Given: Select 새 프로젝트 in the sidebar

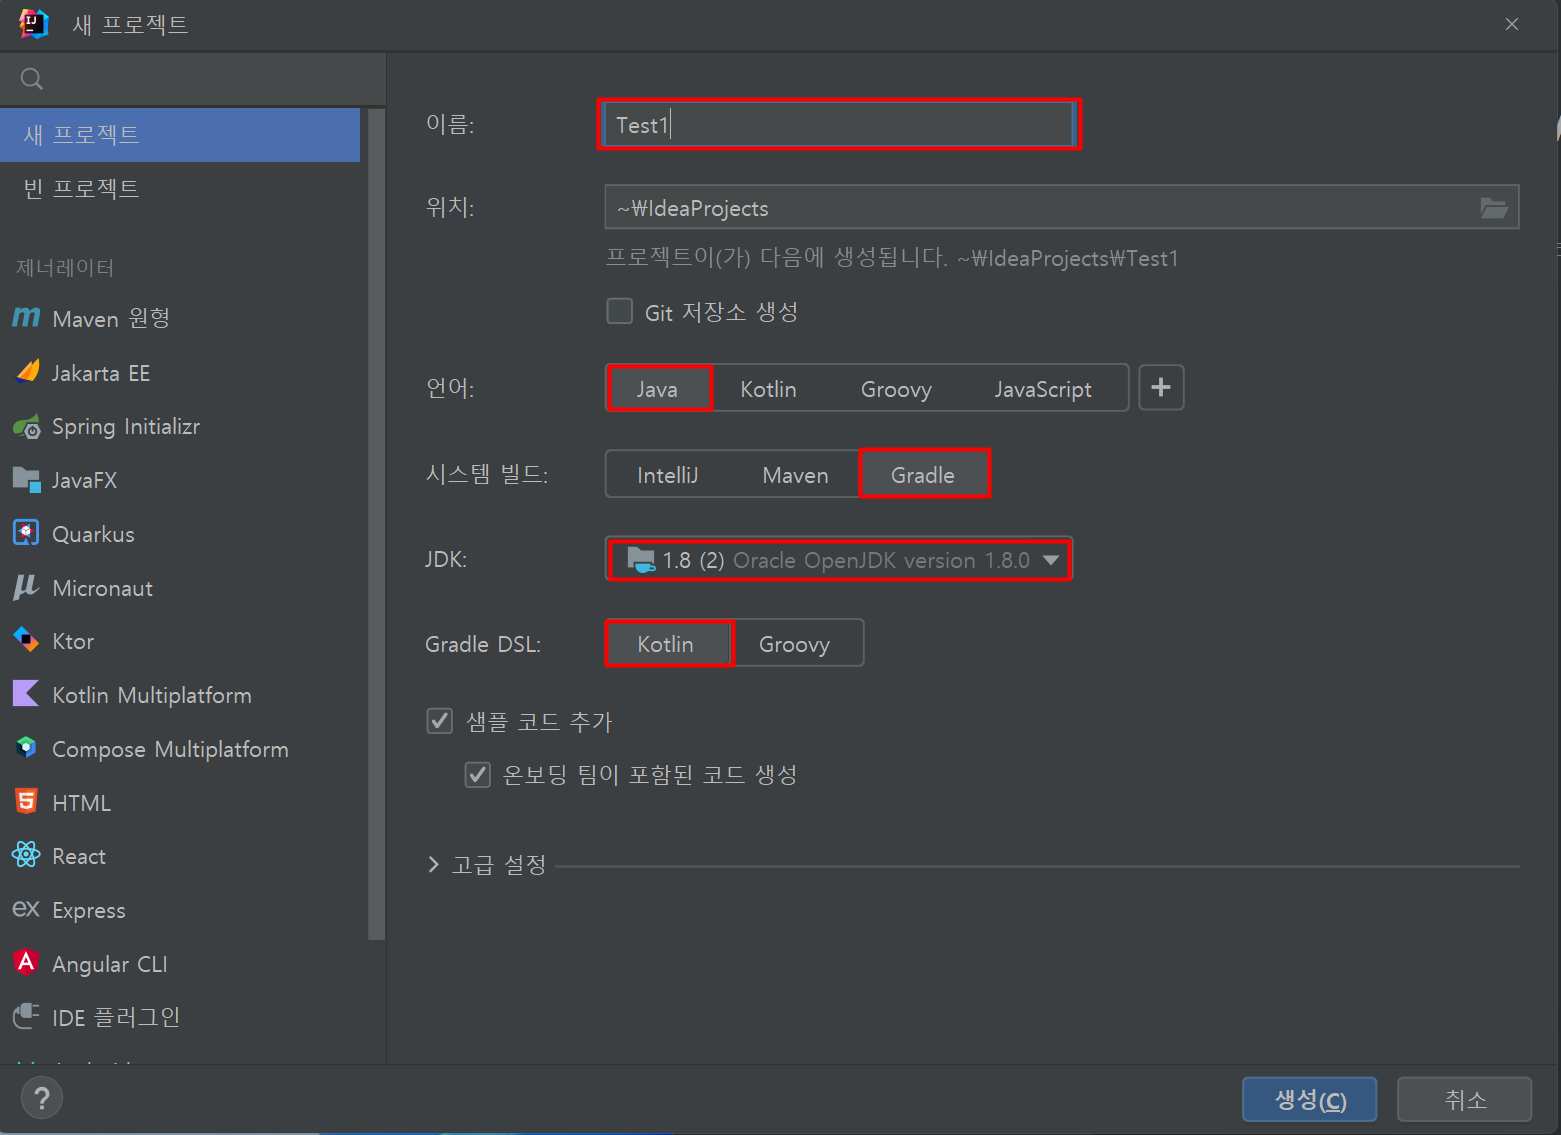Looking at the screenshot, I should pyautogui.click(x=180, y=135).
